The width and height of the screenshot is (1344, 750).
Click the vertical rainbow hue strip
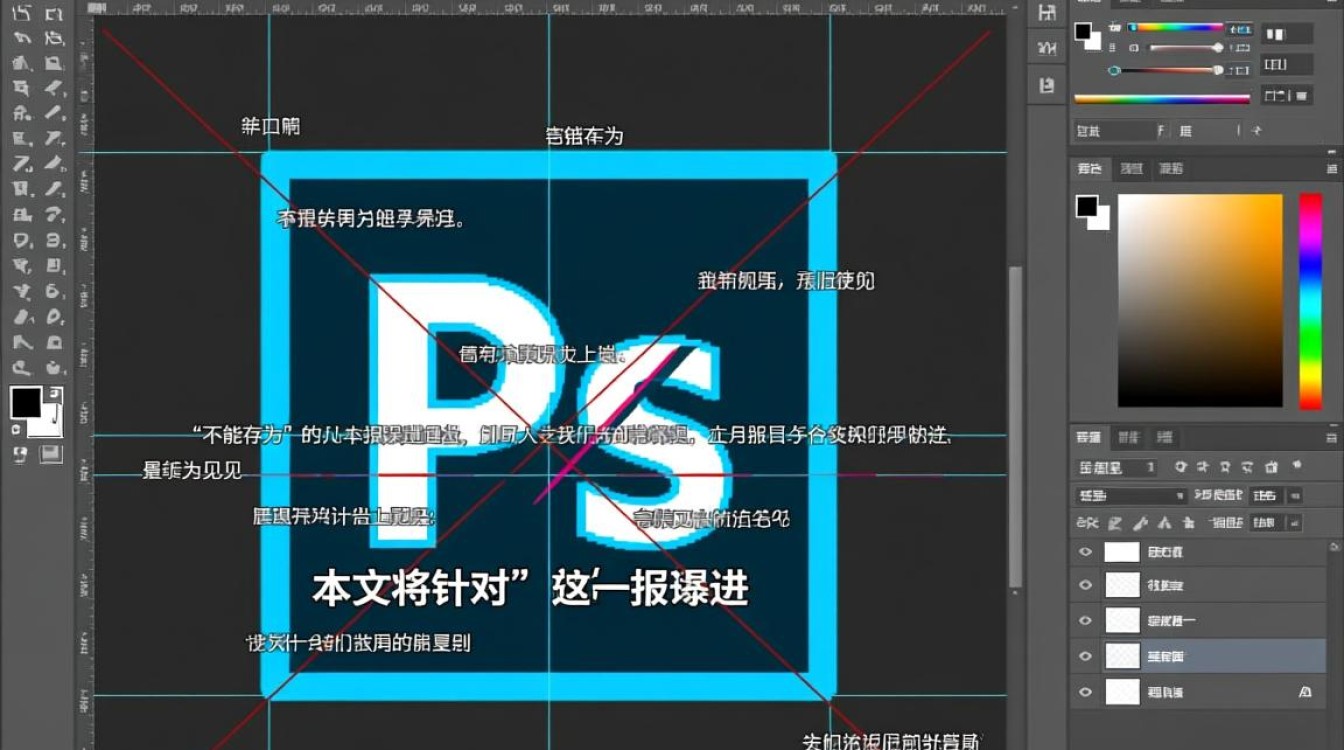[x=1310, y=301]
